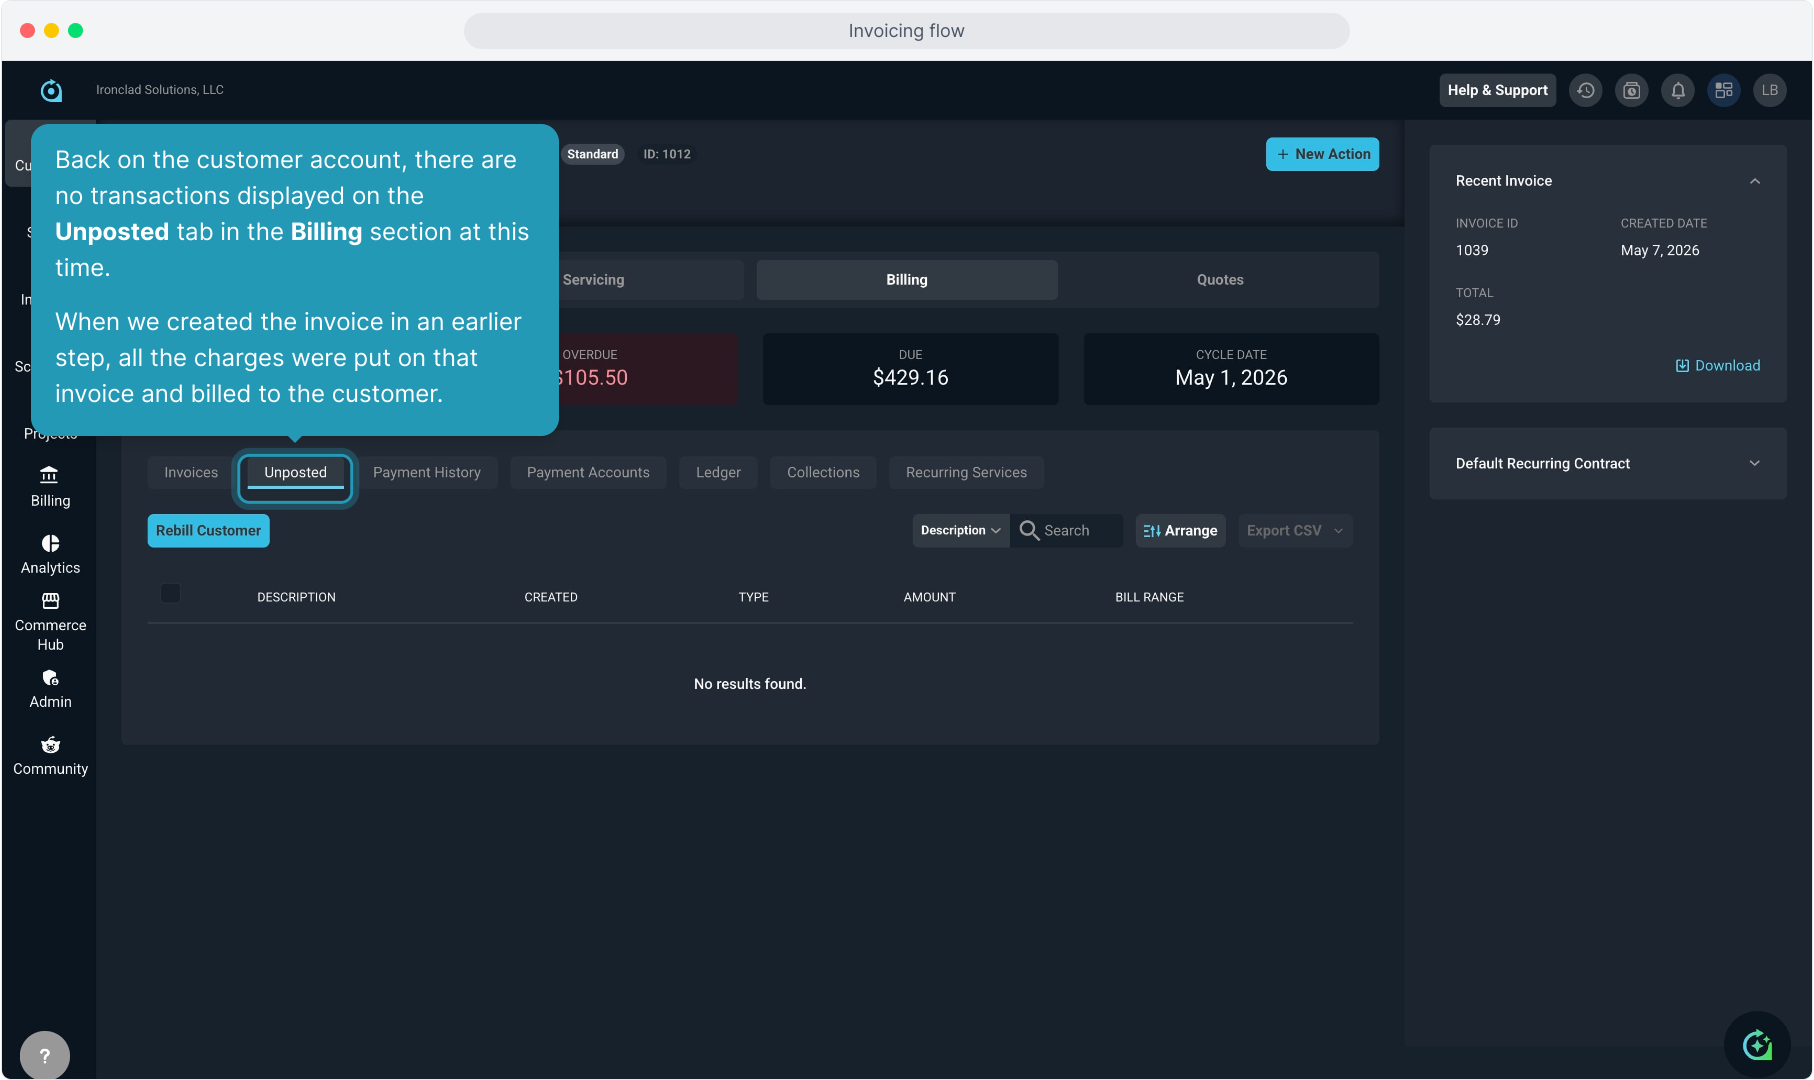The width and height of the screenshot is (1814, 1080).
Task: Open Help & Support
Action: tap(1498, 90)
